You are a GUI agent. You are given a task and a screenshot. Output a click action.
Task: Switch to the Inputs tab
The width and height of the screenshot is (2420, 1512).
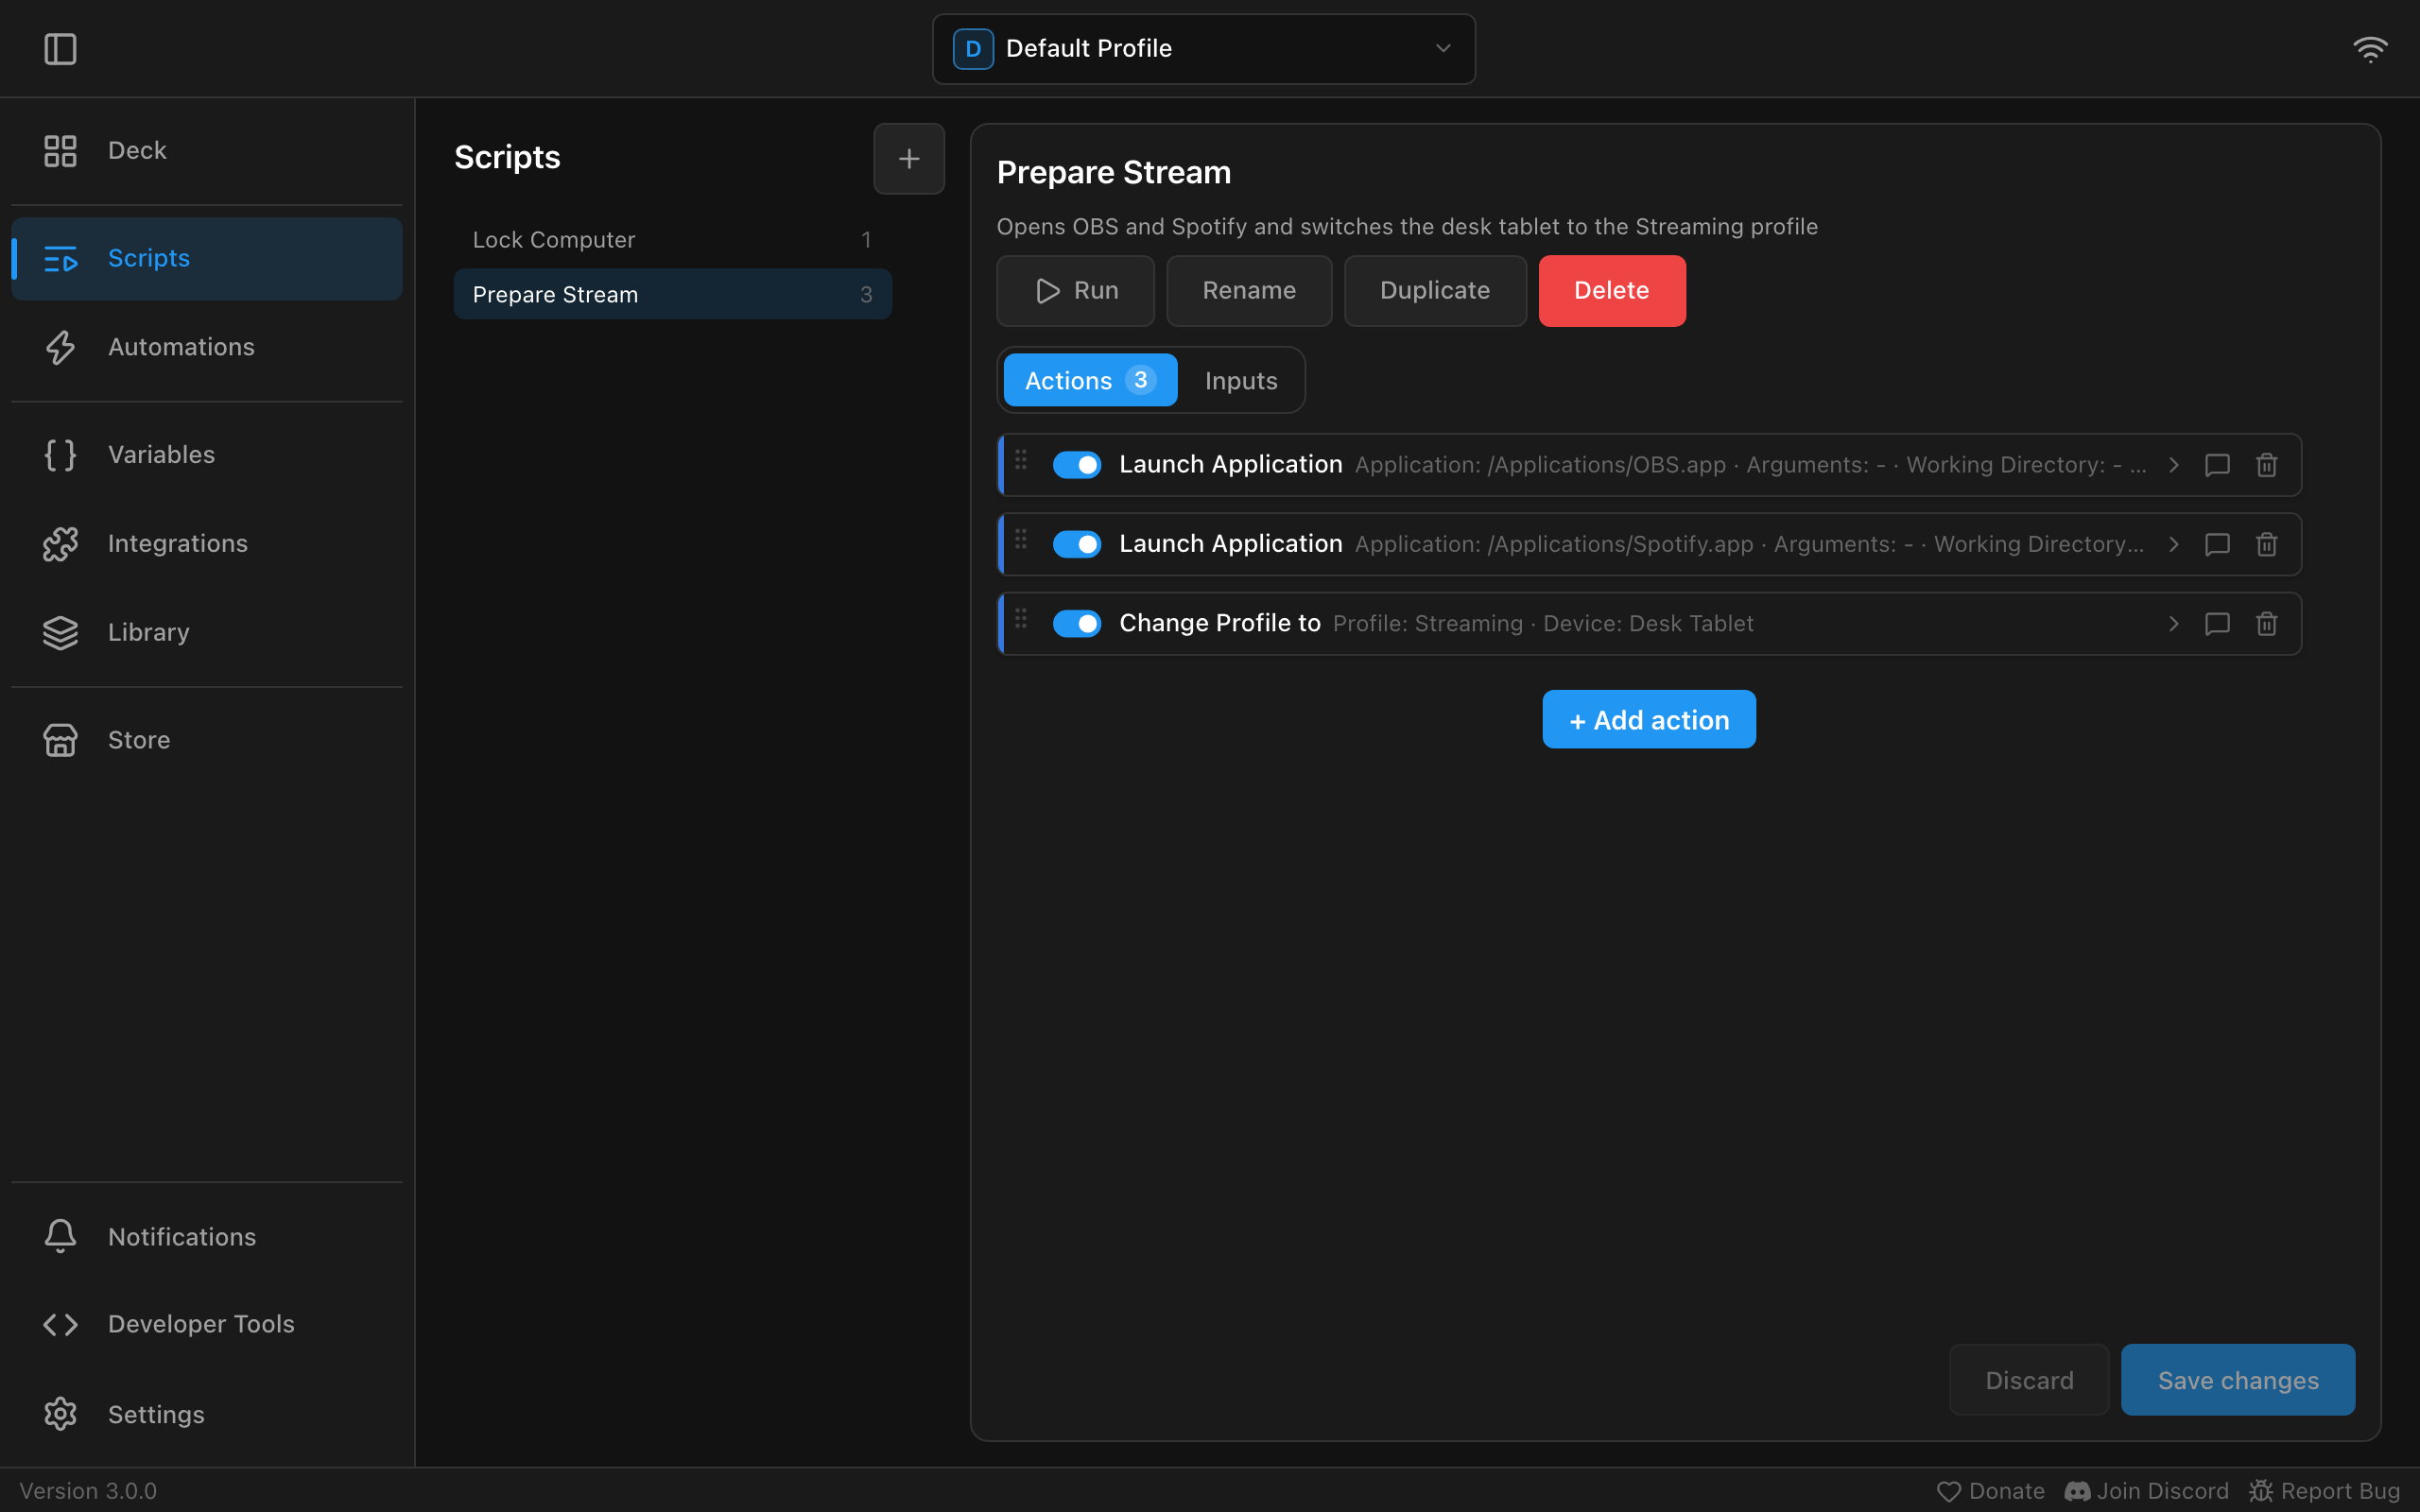pyautogui.click(x=1240, y=380)
